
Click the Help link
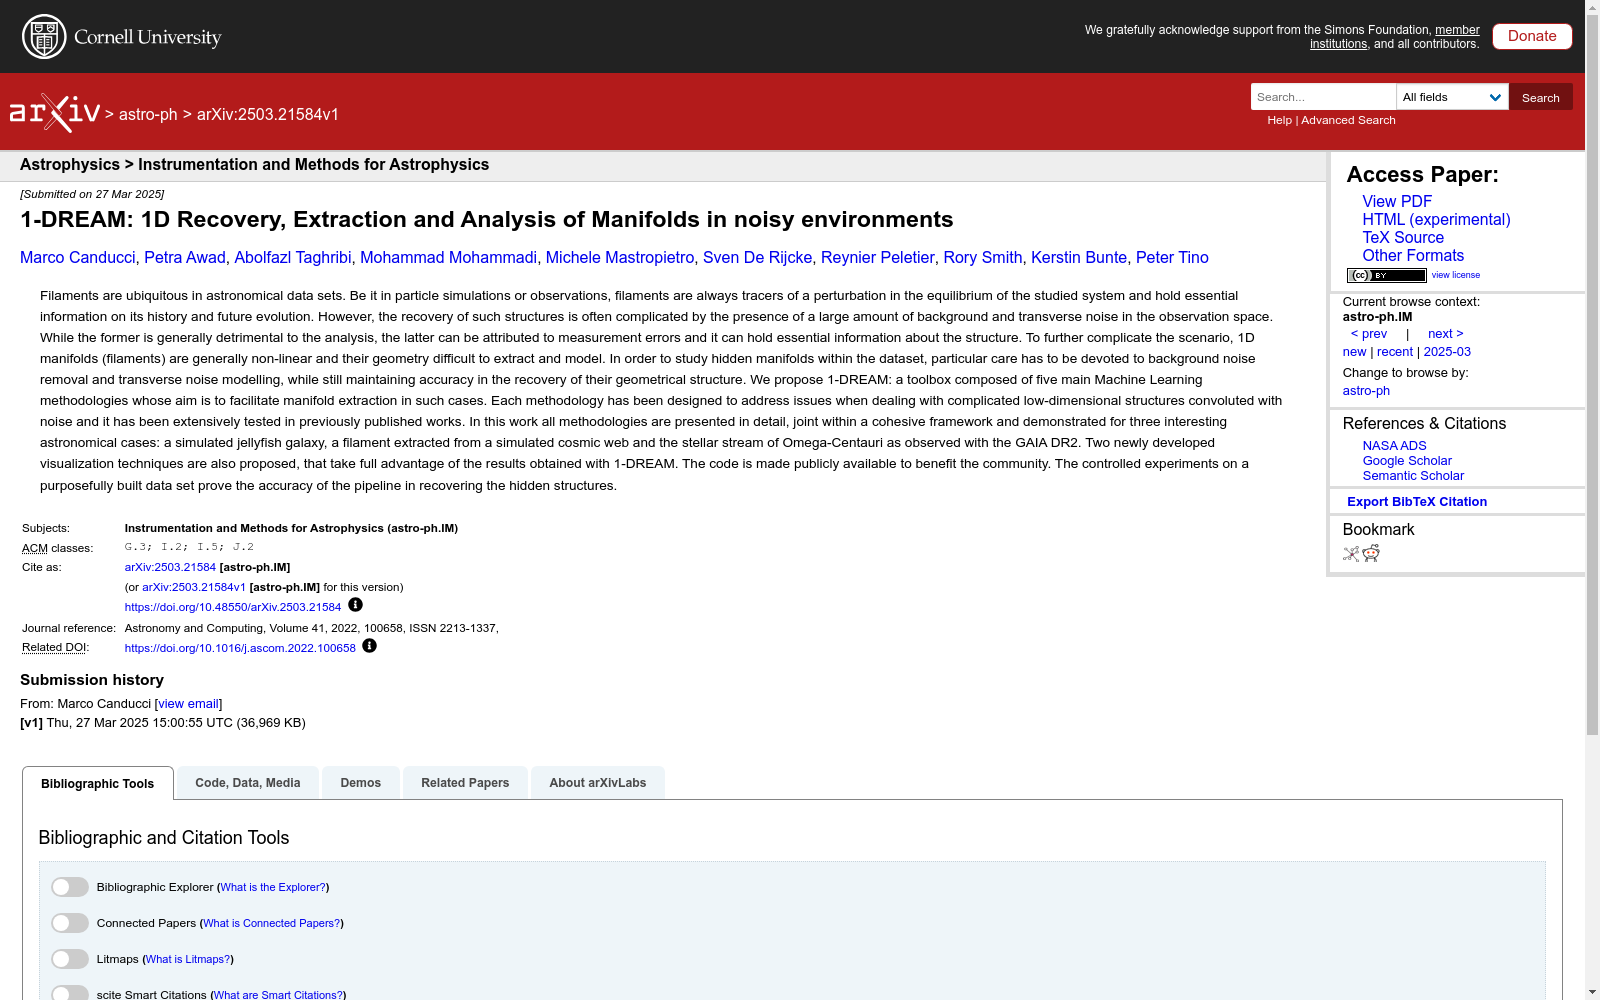pos(1279,120)
